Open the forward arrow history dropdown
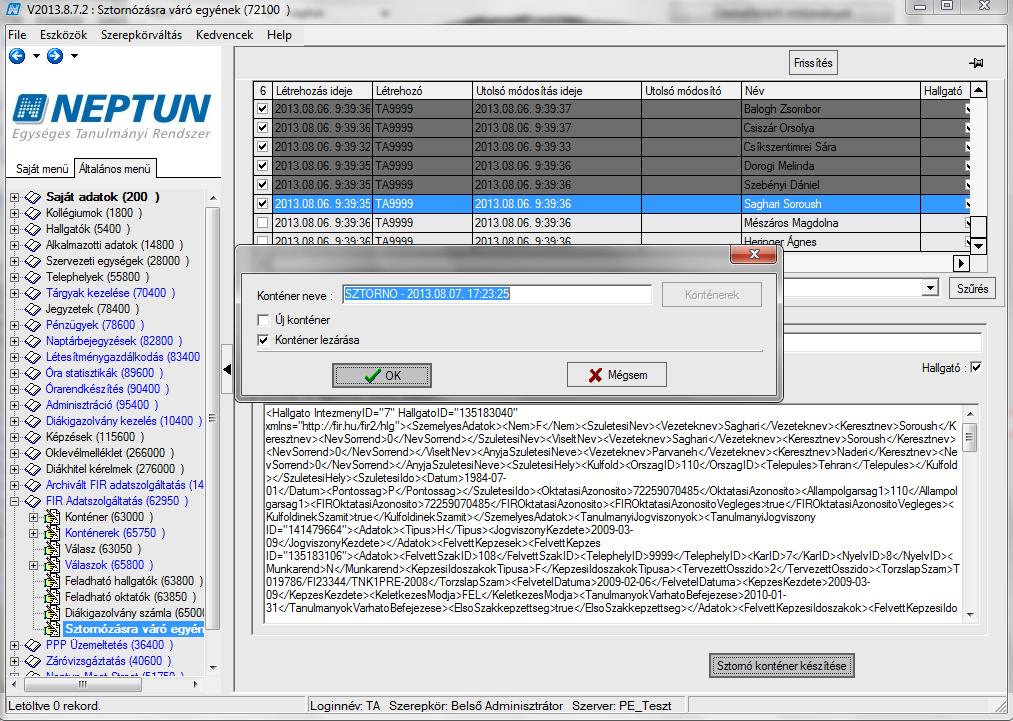This screenshot has width=1013, height=721. (74, 56)
